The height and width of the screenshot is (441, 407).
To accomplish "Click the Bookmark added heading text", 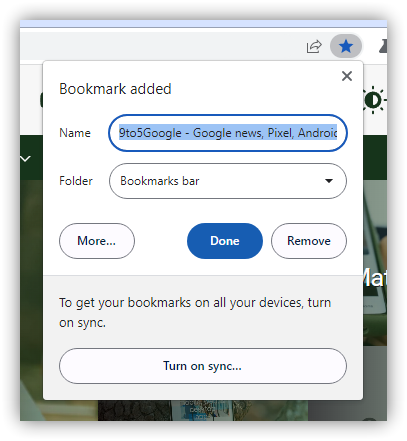I will (115, 89).
